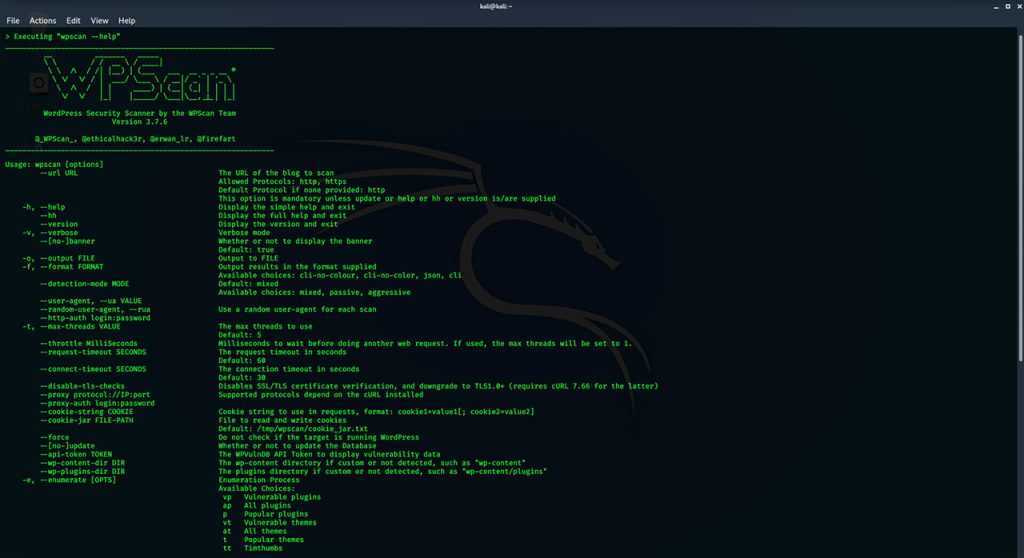Click '--disable-tls-checks' option
1024x558 pixels.
pyautogui.click(x=82, y=386)
